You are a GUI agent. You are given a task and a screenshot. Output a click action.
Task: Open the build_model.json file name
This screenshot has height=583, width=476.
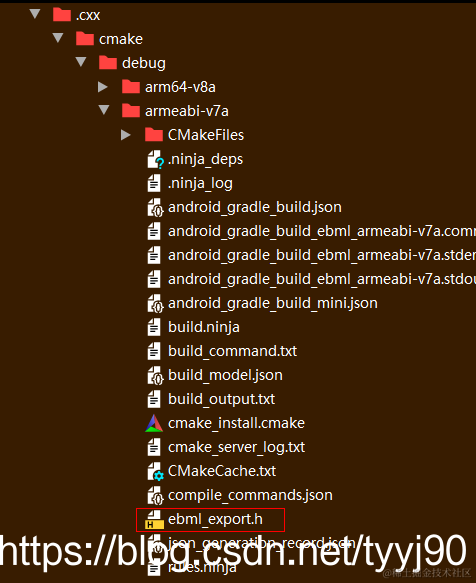pos(225,376)
